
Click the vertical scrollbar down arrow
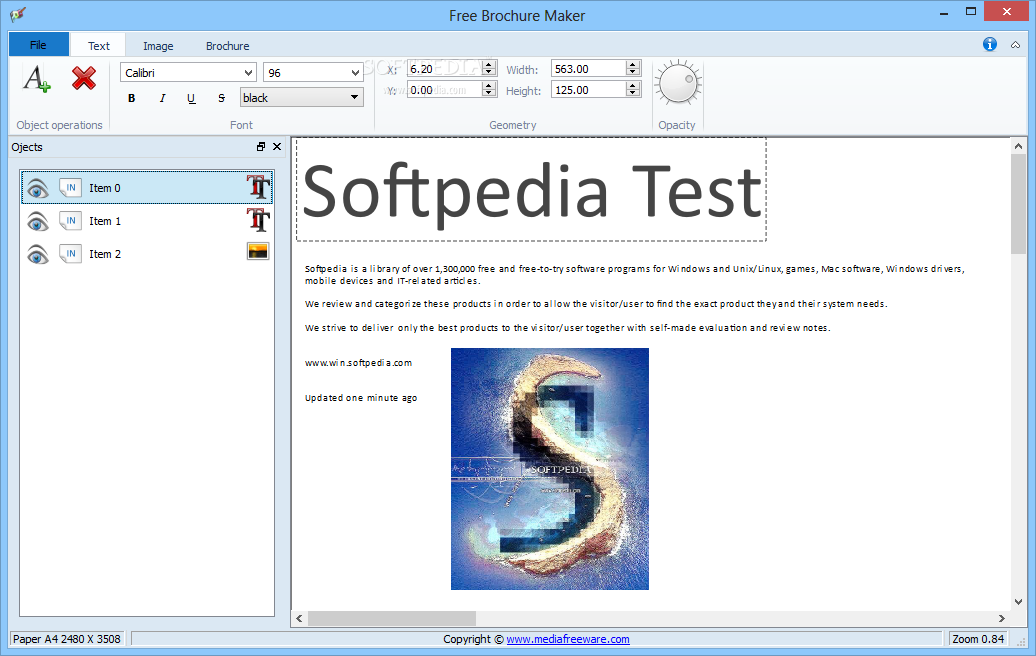click(1018, 602)
